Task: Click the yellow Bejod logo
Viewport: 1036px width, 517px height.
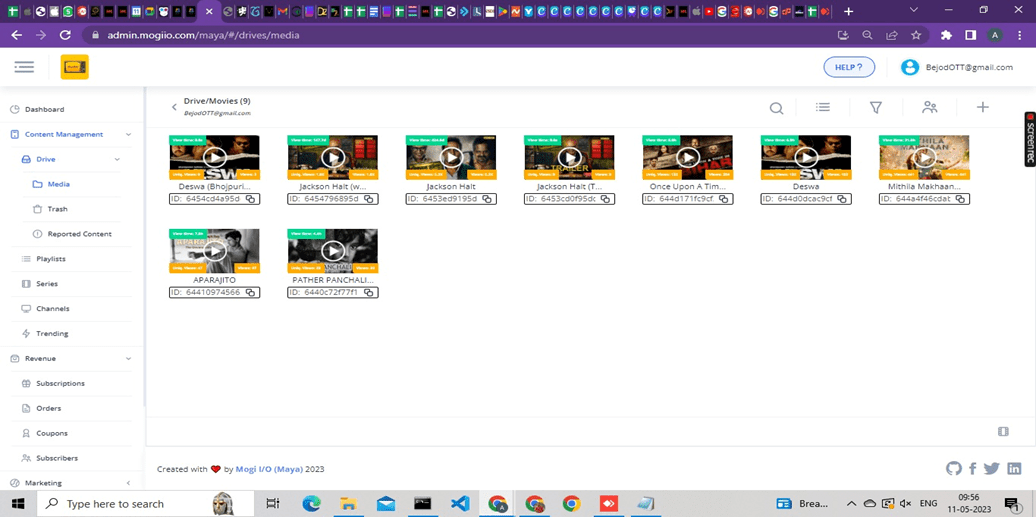Action: pyautogui.click(x=75, y=67)
